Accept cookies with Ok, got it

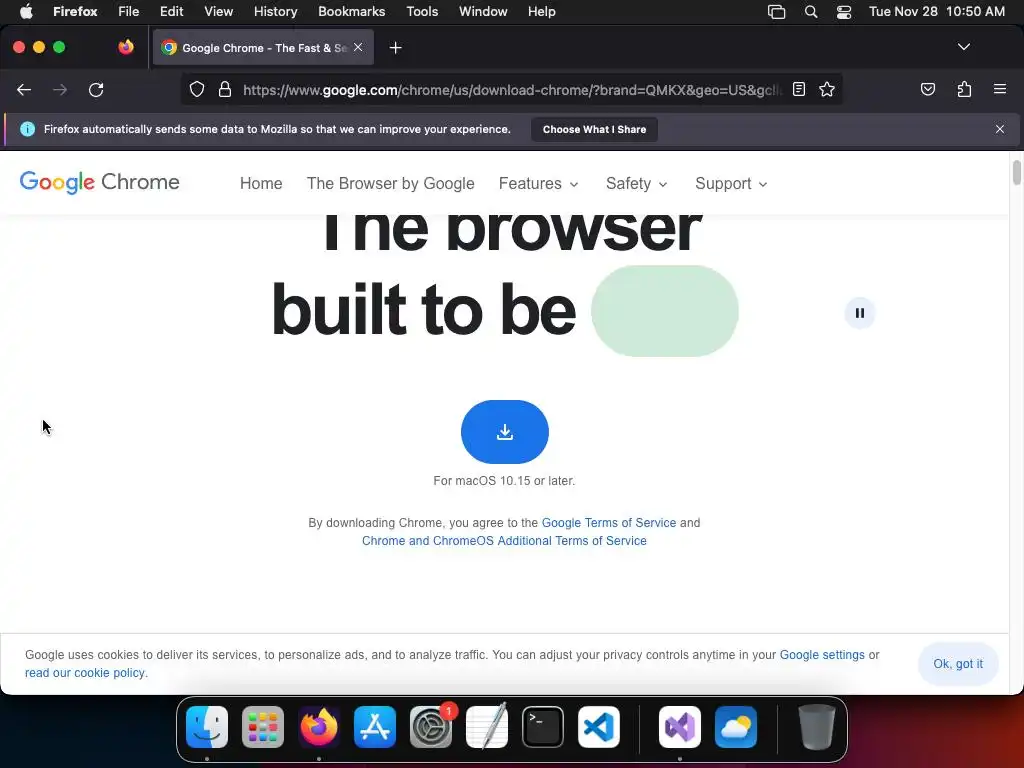pyautogui.click(x=957, y=664)
